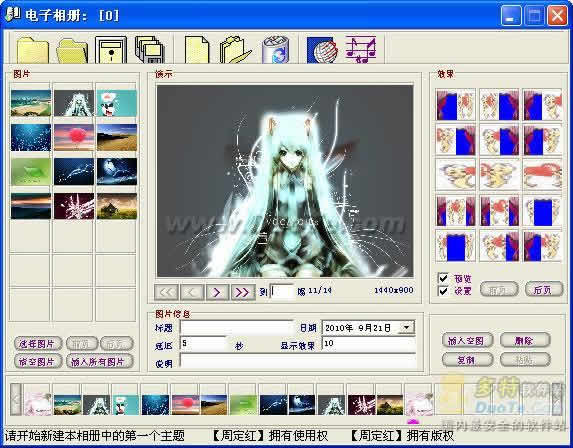Select pink crystal burst thumbnail in picture grid
573x448 pixels.
74,206
